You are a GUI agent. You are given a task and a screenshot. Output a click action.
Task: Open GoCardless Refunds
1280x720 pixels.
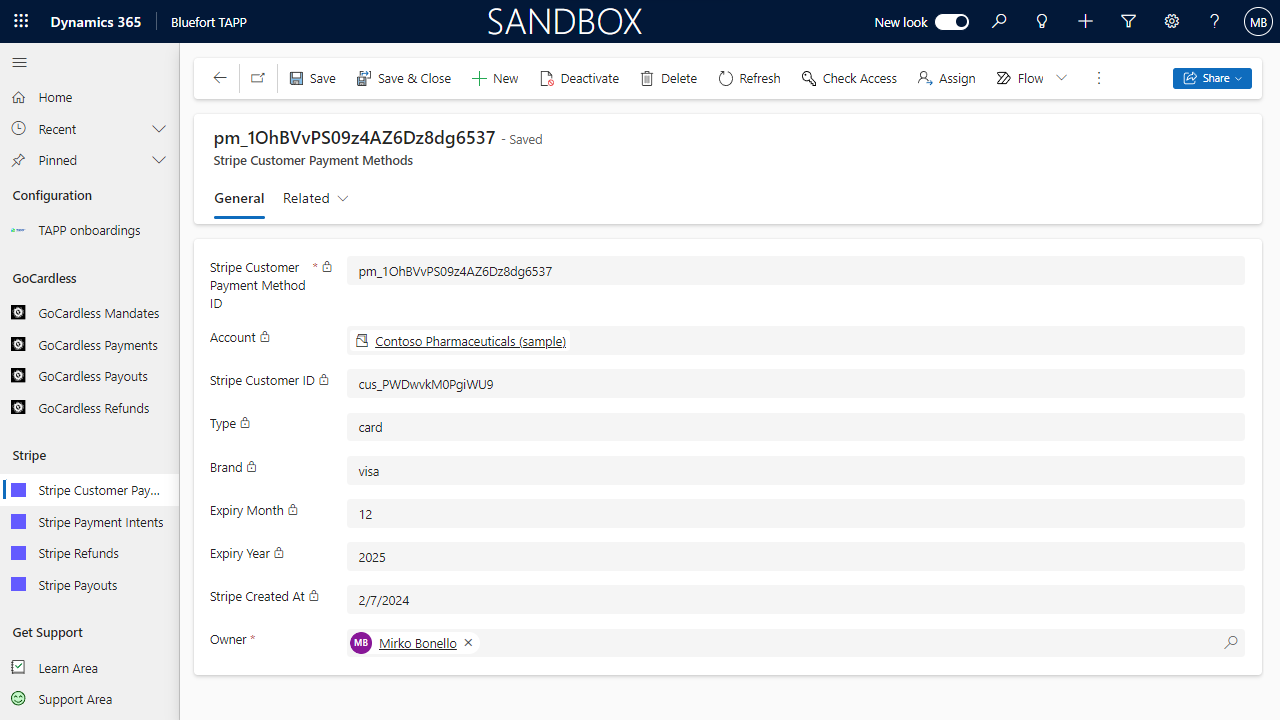pyautogui.click(x=89, y=409)
